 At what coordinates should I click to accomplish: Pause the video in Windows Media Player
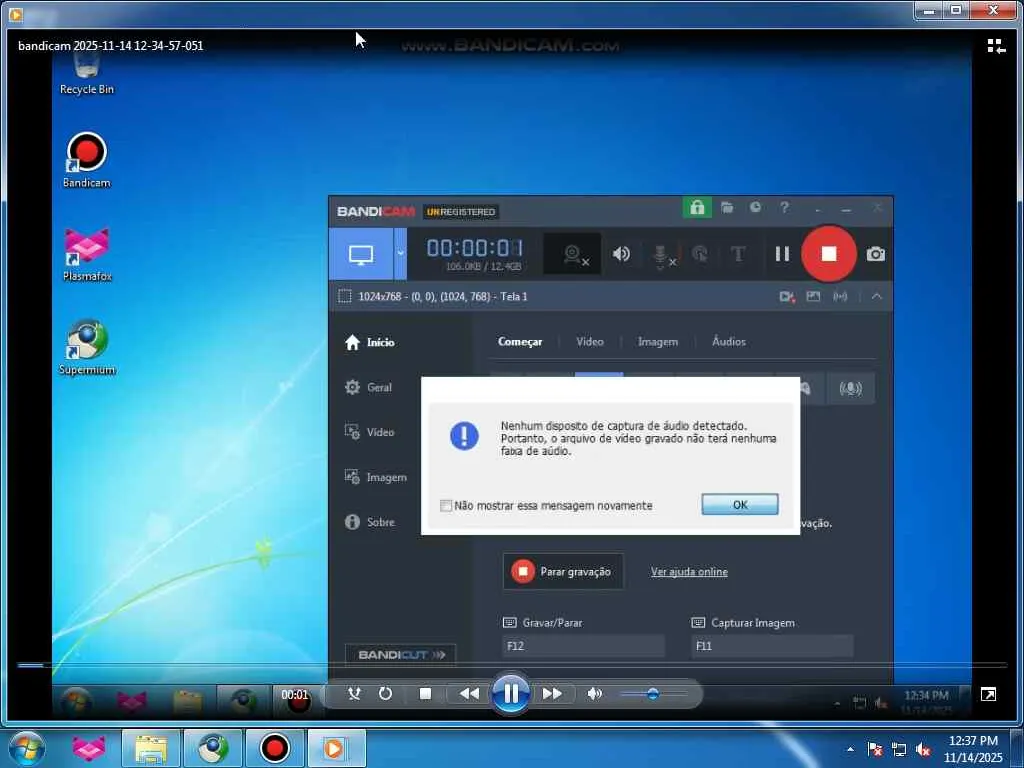point(511,693)
